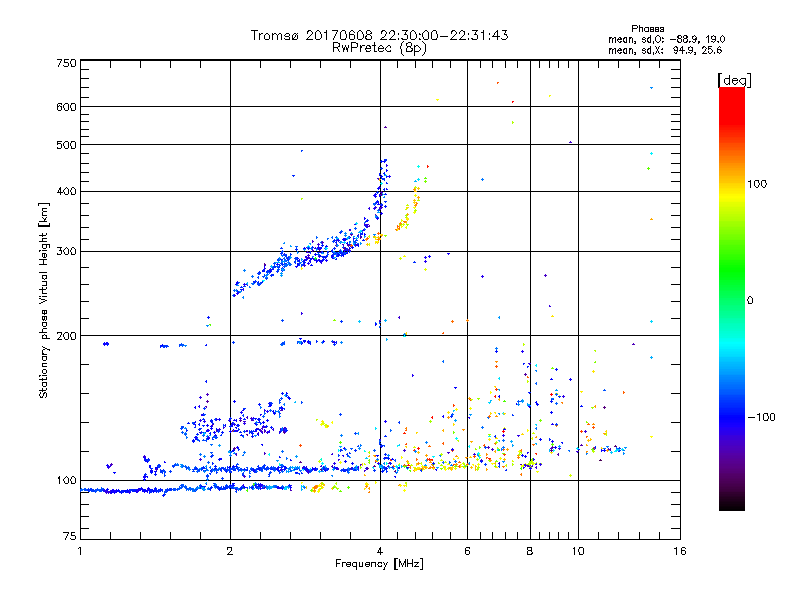Click the y-axis label '500'

66,145
